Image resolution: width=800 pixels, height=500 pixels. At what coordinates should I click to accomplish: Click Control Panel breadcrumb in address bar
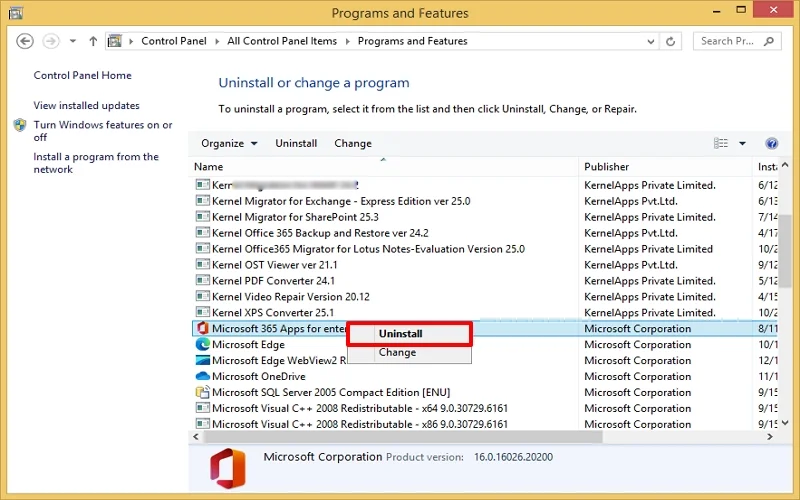[x=174, y=41]
